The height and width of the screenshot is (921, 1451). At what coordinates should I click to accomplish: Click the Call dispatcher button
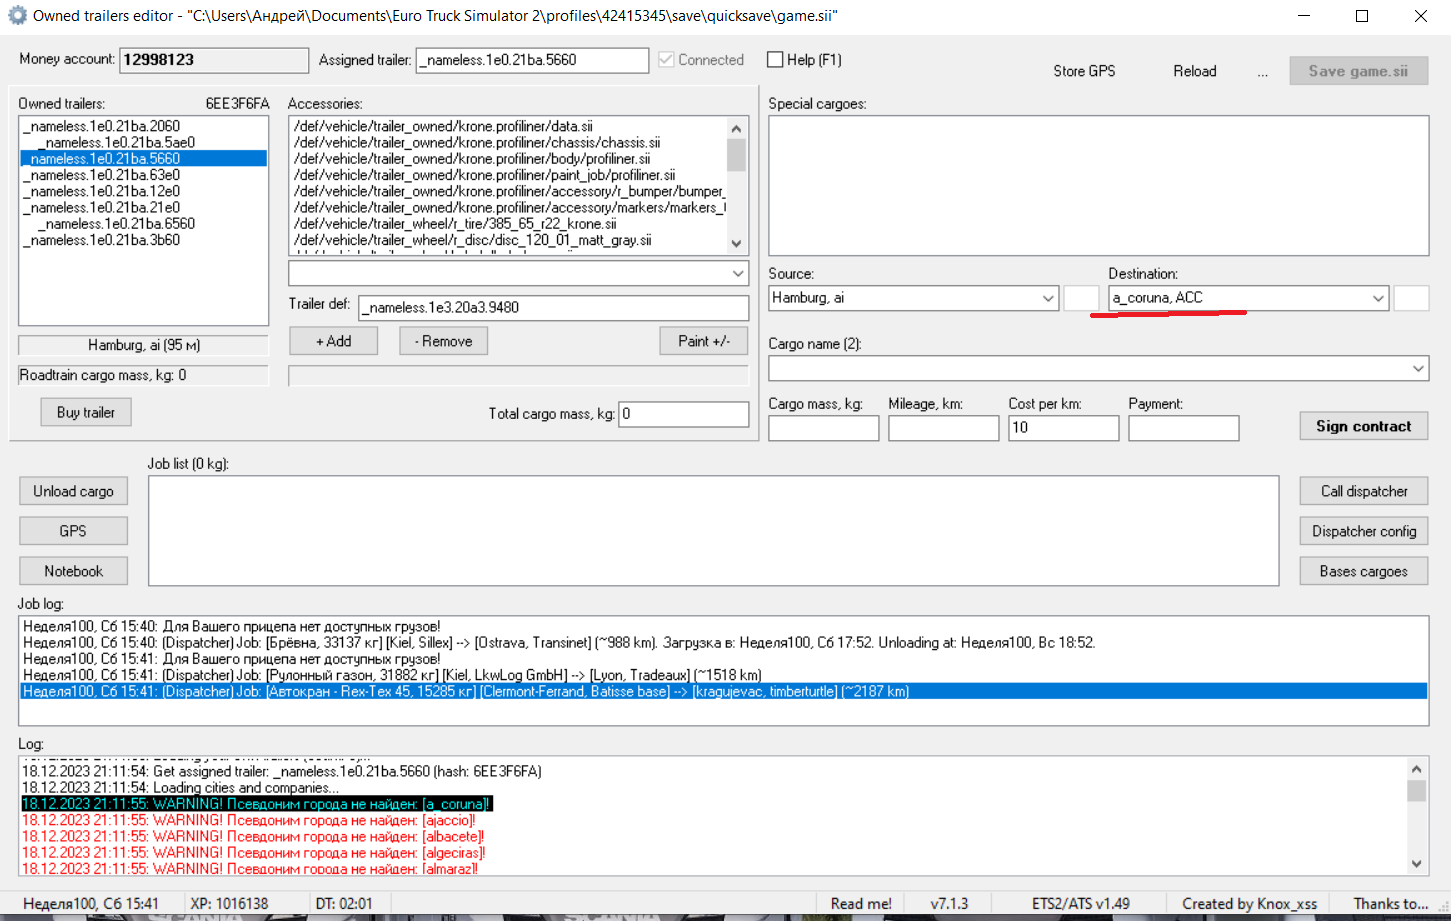point(1364,491)
